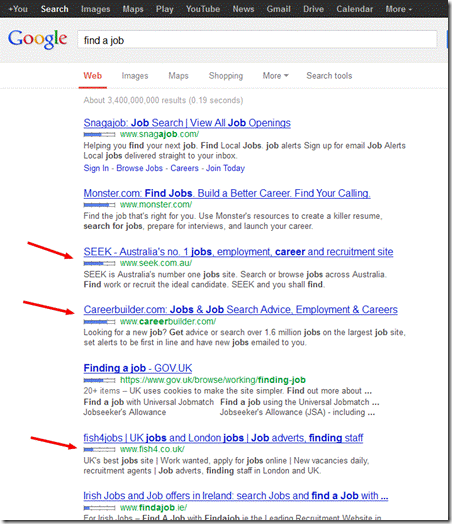
Task: Switch to Shopping results tab
Action: (226, 76)
